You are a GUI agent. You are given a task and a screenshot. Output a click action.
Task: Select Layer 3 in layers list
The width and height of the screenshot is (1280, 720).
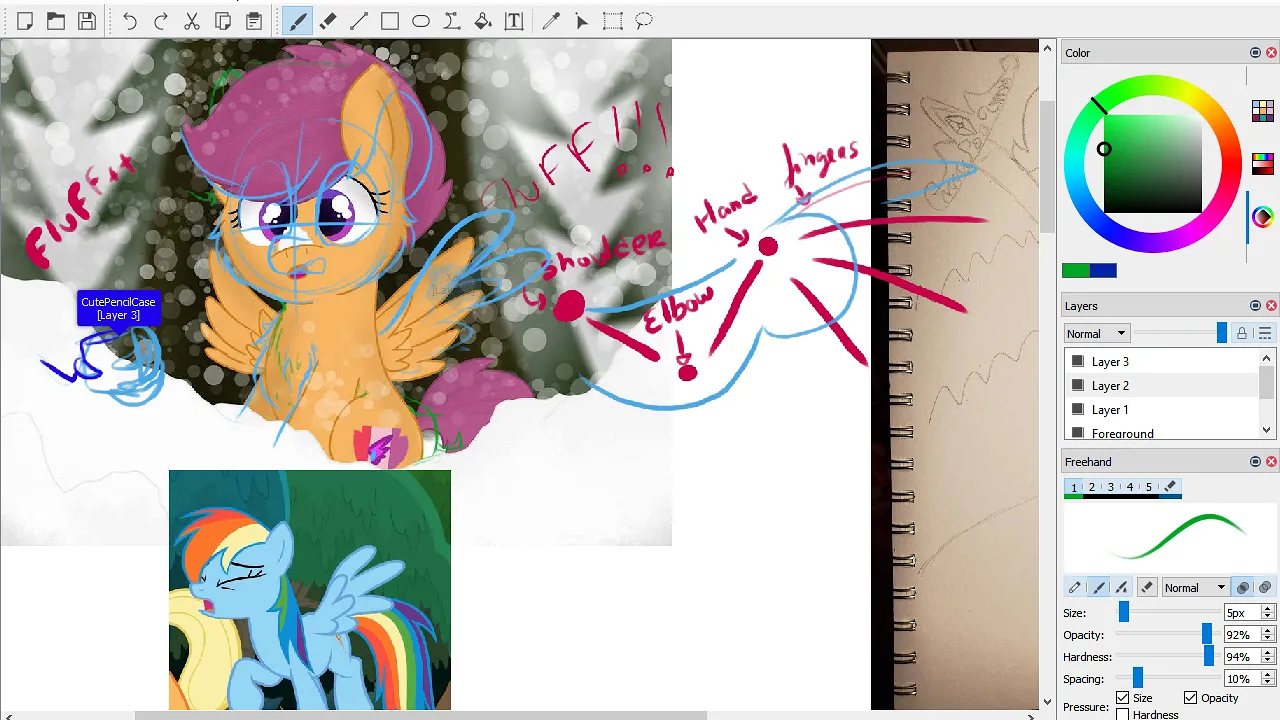coord(1161,361)
